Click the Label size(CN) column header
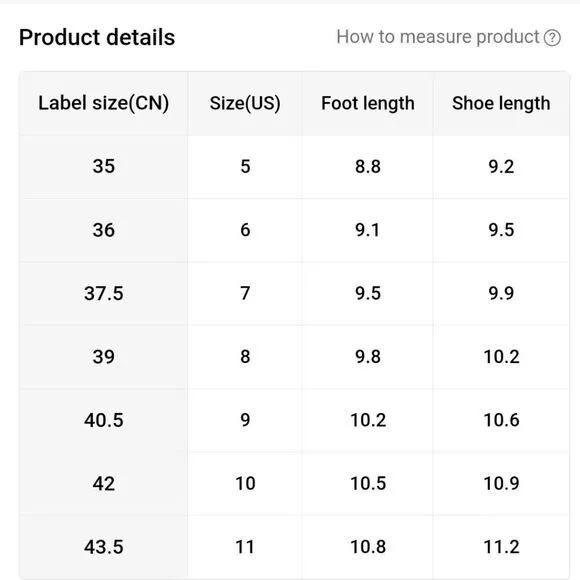 point(104,103)
